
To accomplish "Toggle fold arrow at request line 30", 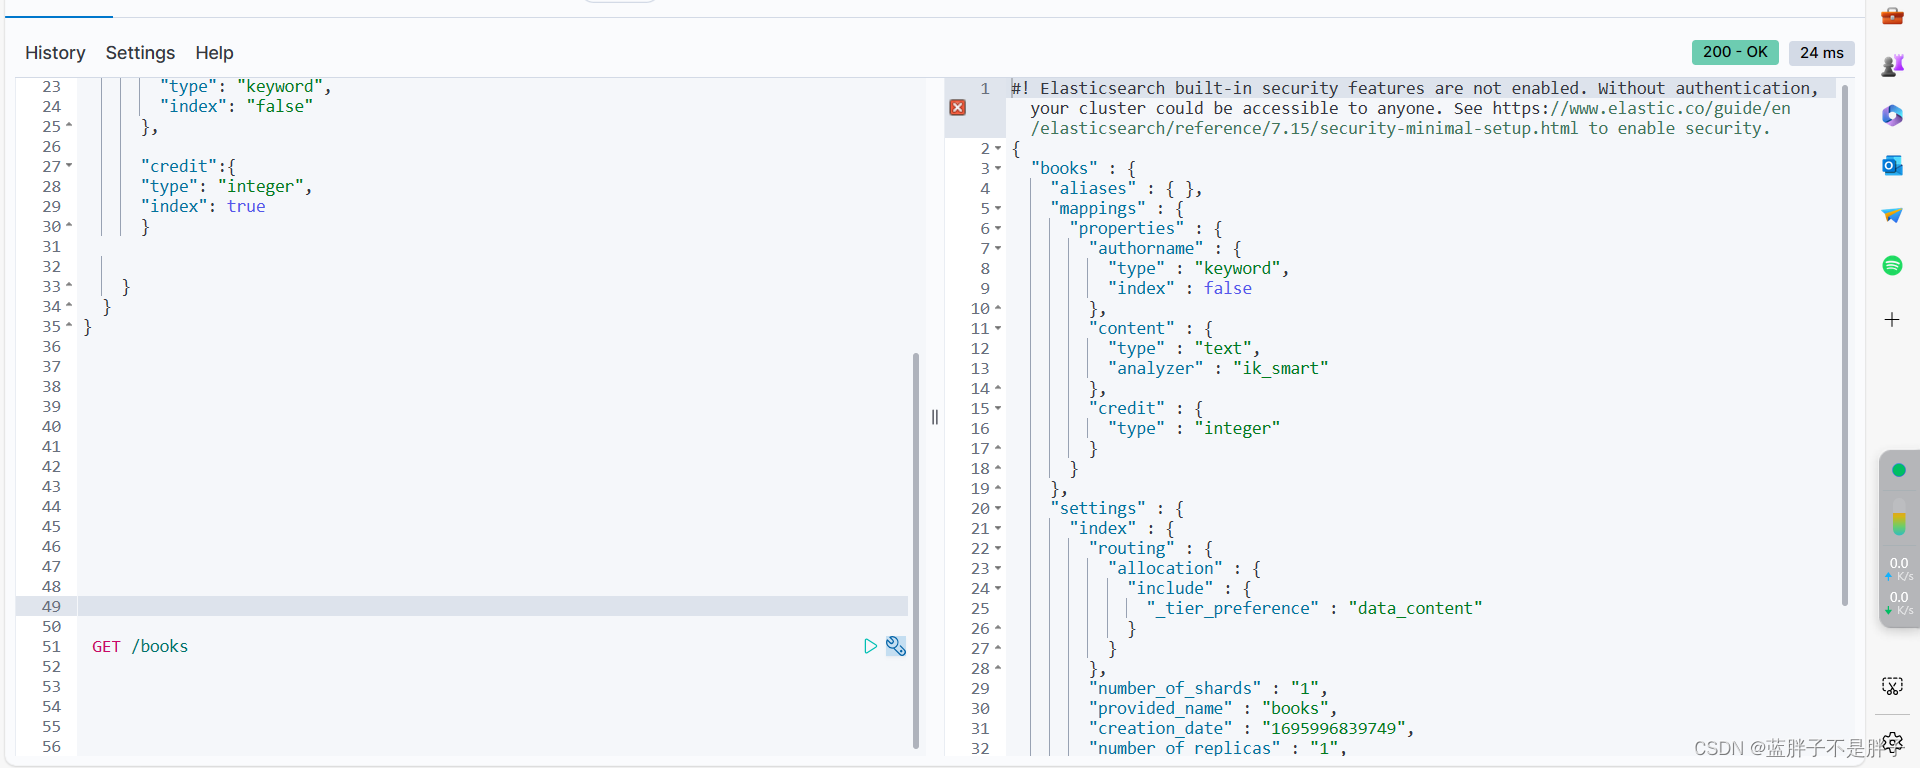I will 69,226.
